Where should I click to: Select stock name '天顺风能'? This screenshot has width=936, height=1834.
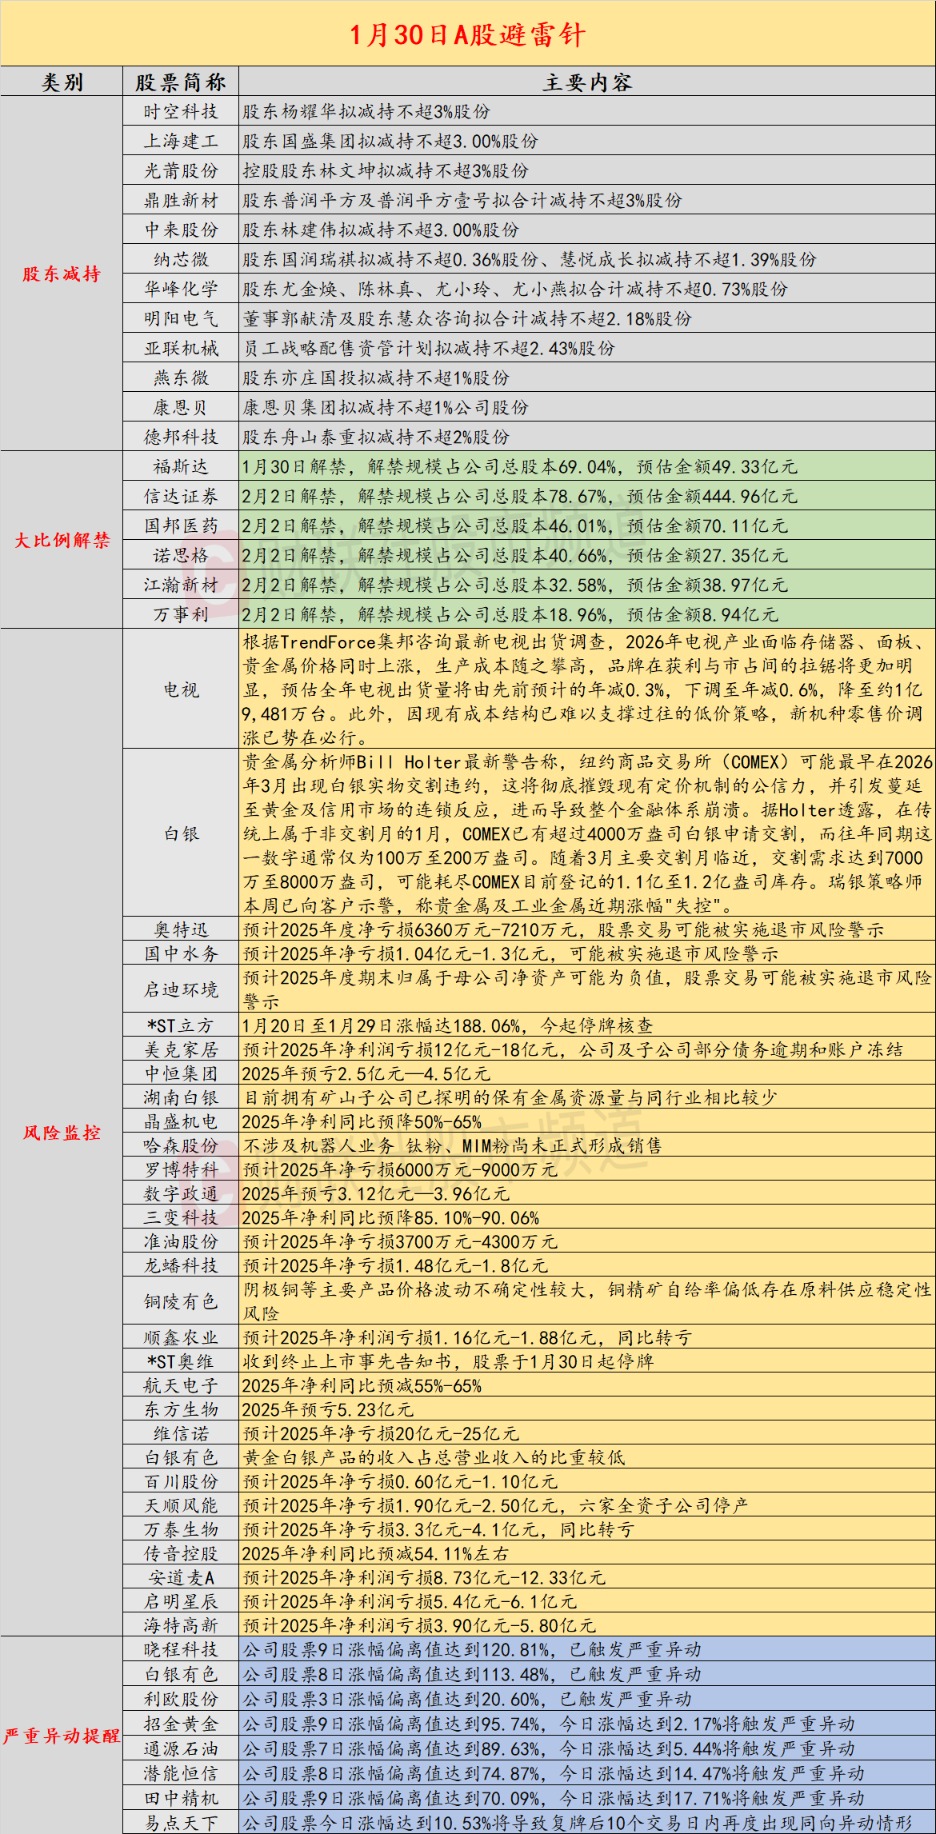[181, 1505]
